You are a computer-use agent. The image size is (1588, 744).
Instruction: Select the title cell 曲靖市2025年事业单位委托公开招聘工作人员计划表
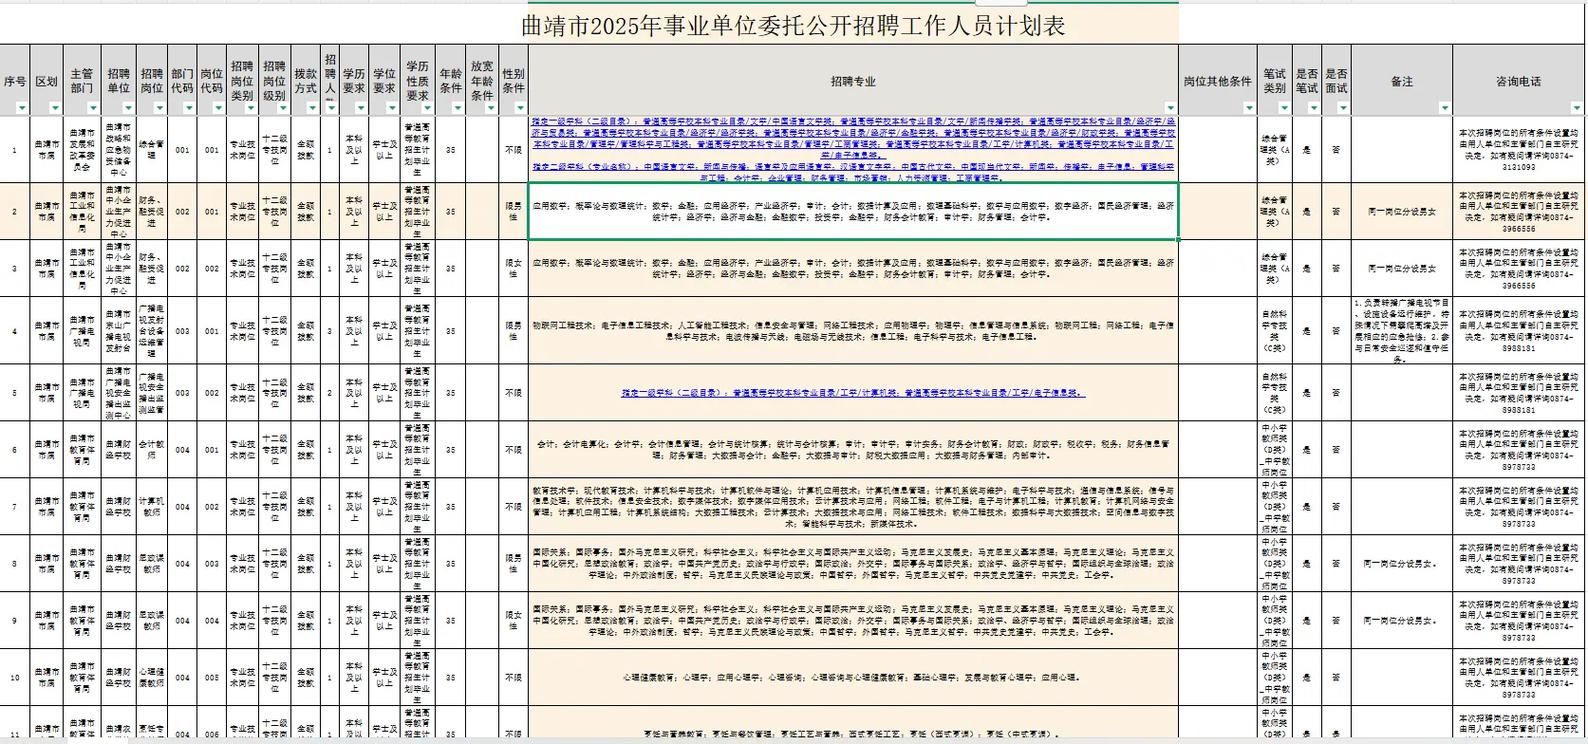pos(794,25)
